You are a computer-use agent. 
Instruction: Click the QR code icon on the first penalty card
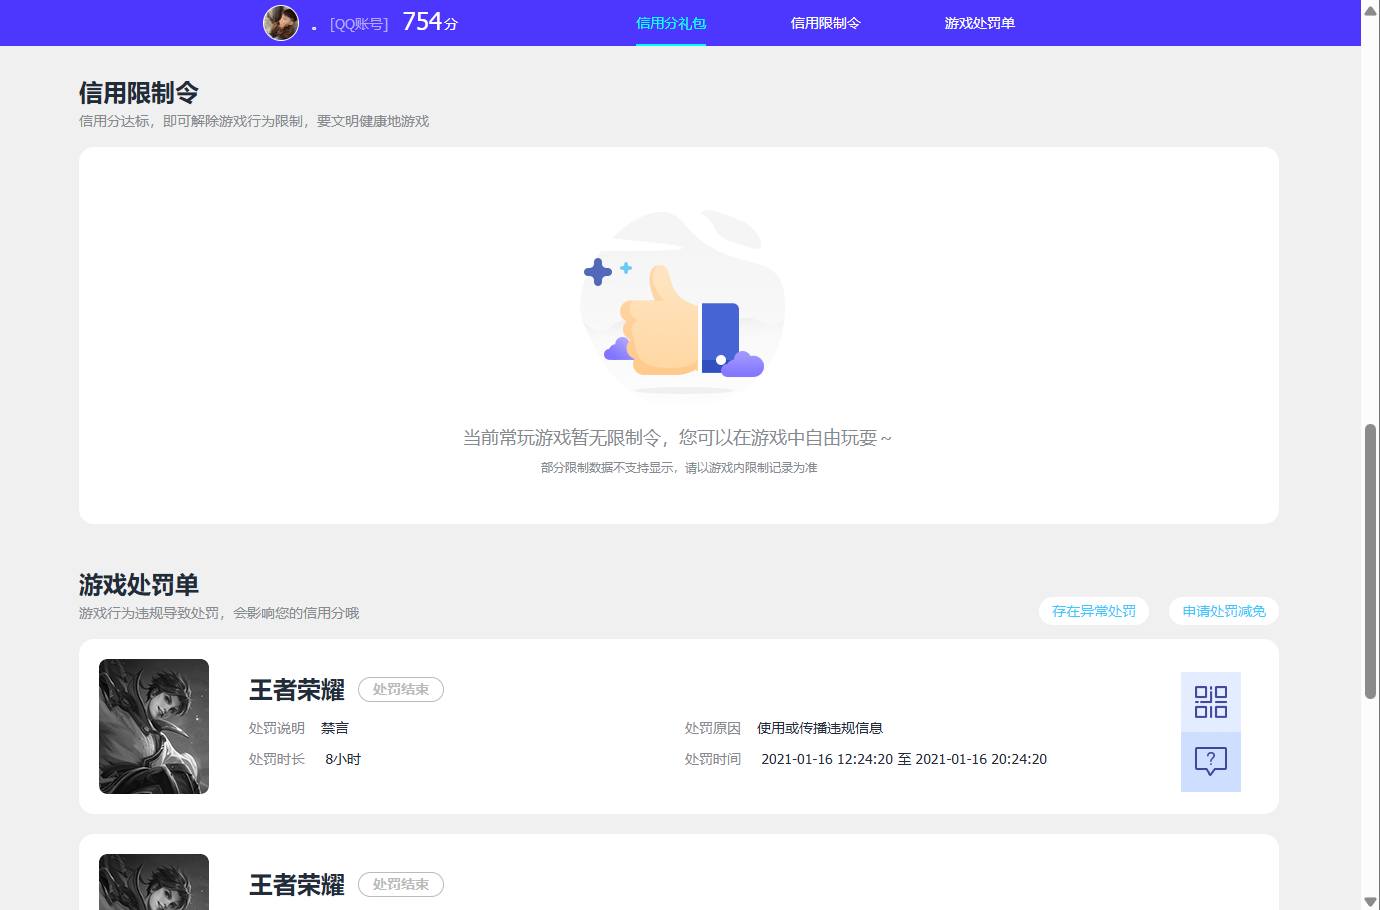[x=1211, y=703]
